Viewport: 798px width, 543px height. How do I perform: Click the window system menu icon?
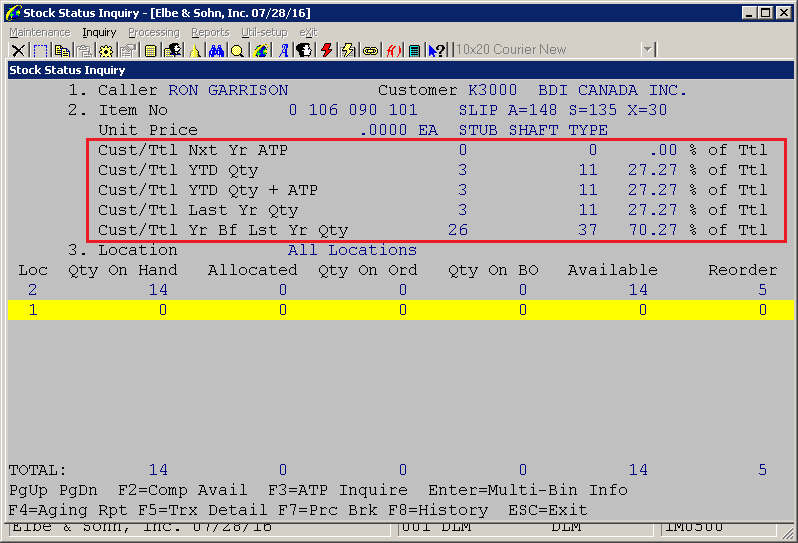13,12
